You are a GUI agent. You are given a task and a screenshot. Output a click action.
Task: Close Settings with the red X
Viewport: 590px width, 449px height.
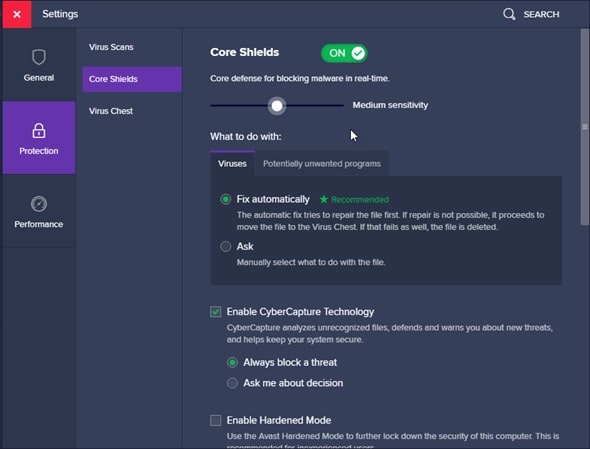[17, 14]
